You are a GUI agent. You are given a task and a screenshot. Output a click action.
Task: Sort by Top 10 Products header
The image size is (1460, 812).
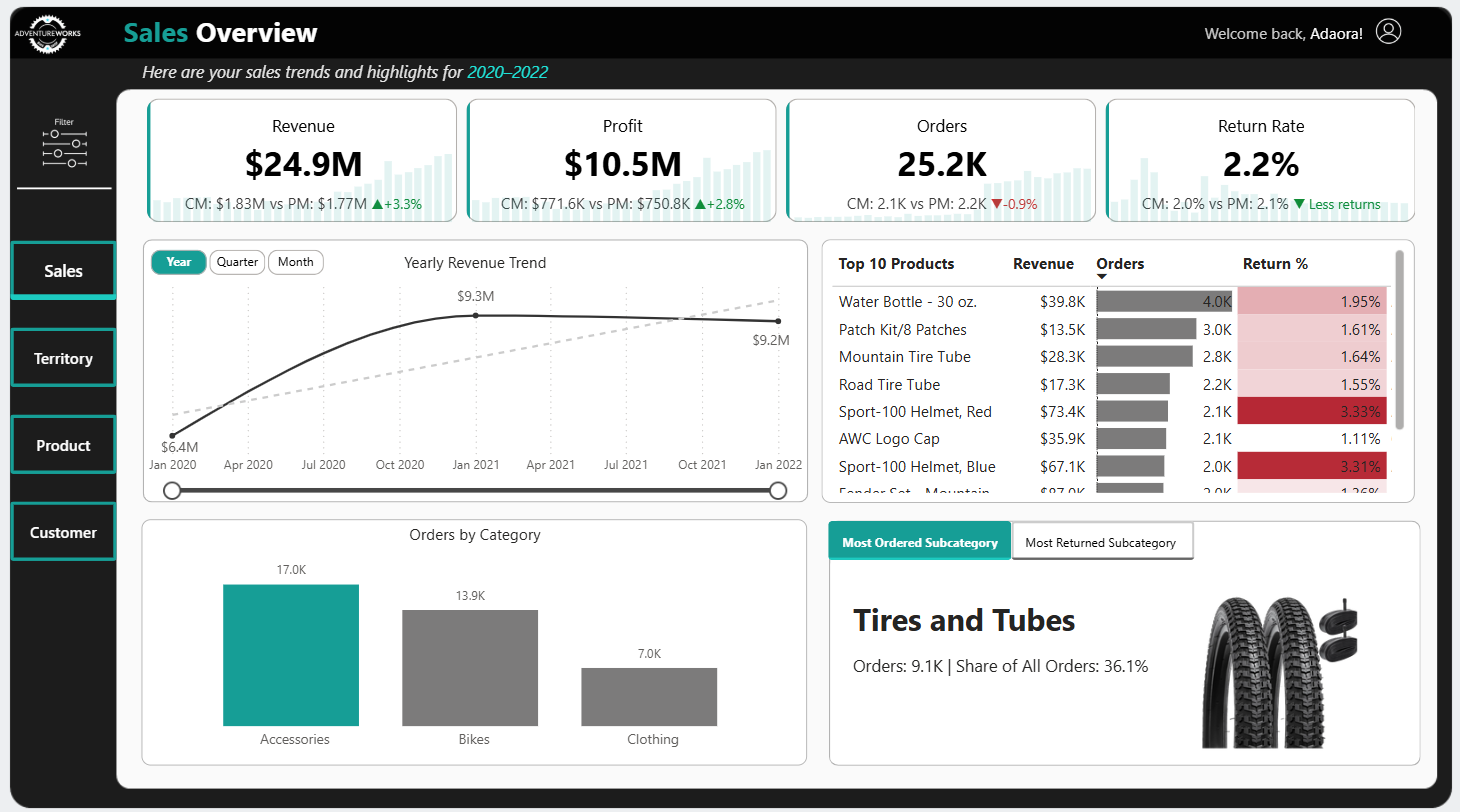(896, 264)
